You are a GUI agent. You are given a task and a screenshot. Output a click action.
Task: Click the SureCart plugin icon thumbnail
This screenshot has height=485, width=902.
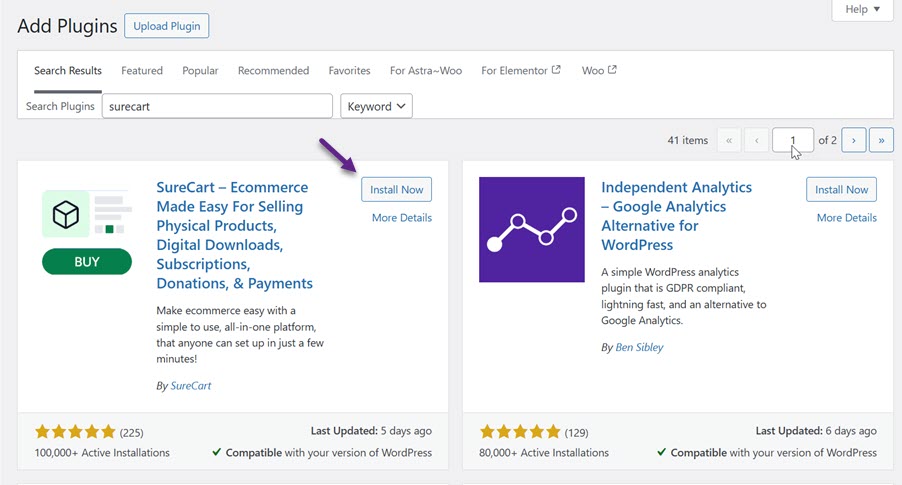(87, 232)
